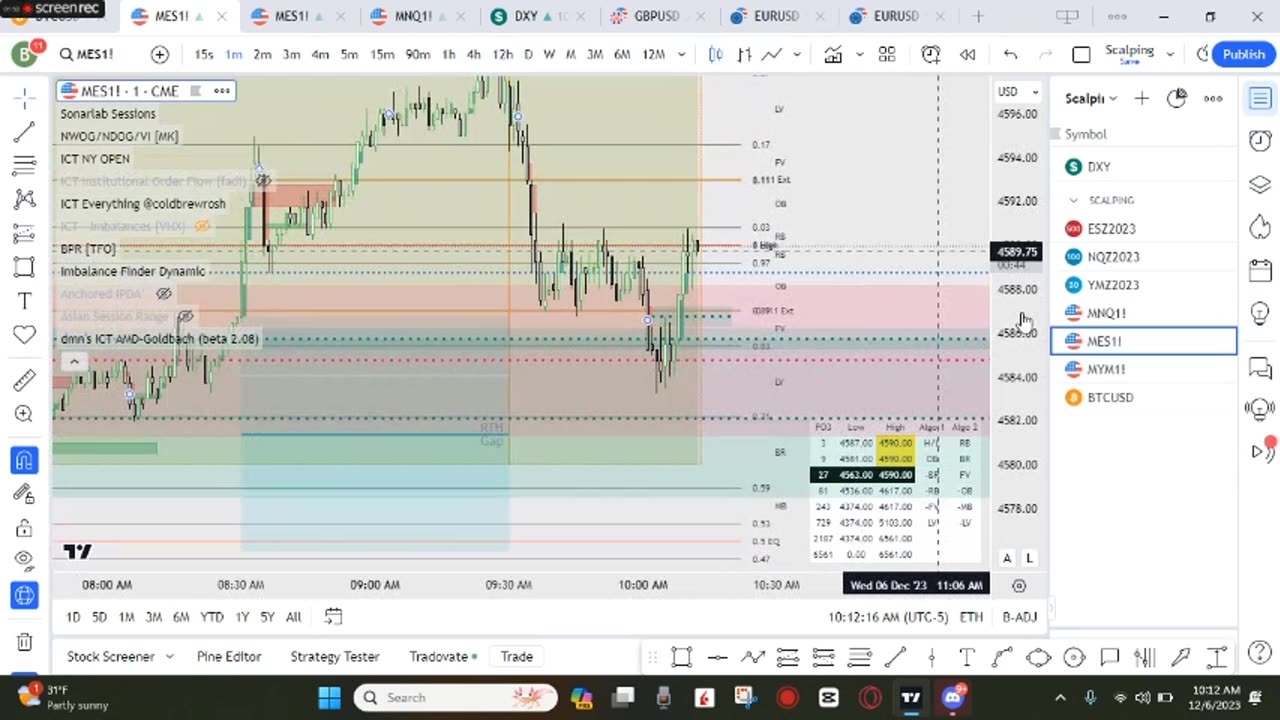Viewport: 1280px width, 720px height.
Task: Select the trend line drawing tool
Action: (25, 132)
